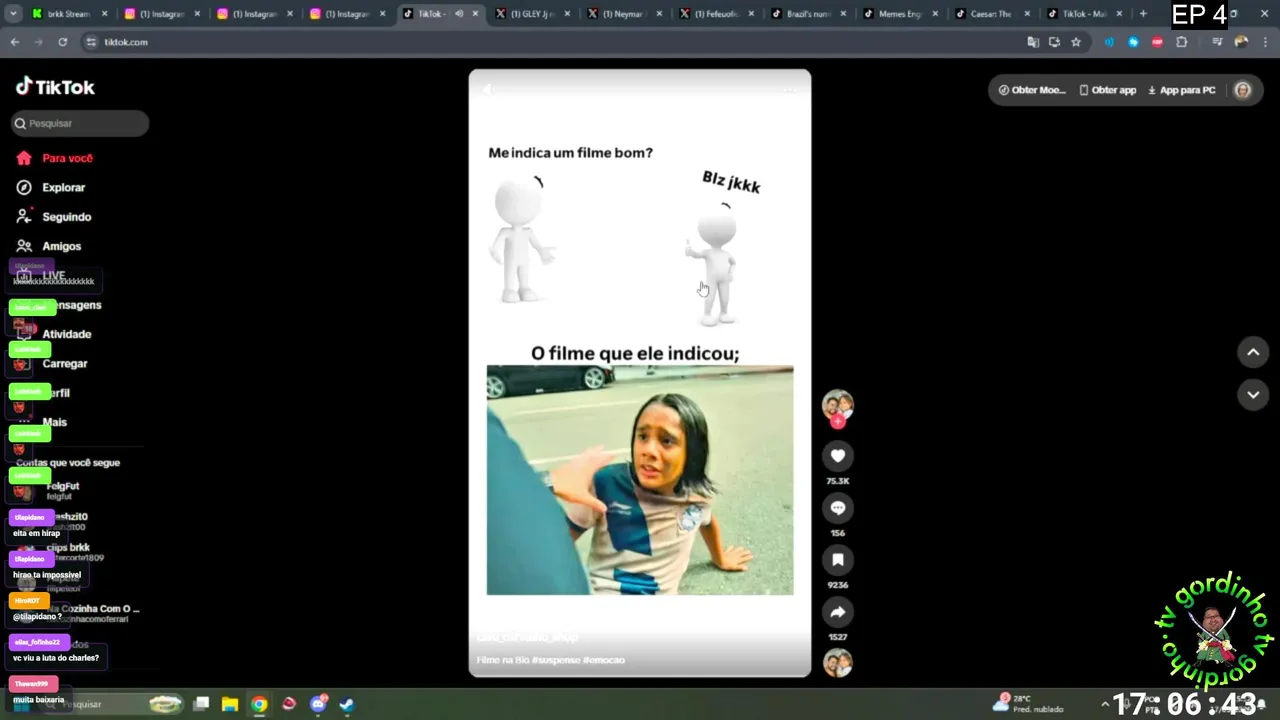1280x720 pixels.
Task: Open the Chrome extensions puzzle icon
Action: tap(1182, 42)
